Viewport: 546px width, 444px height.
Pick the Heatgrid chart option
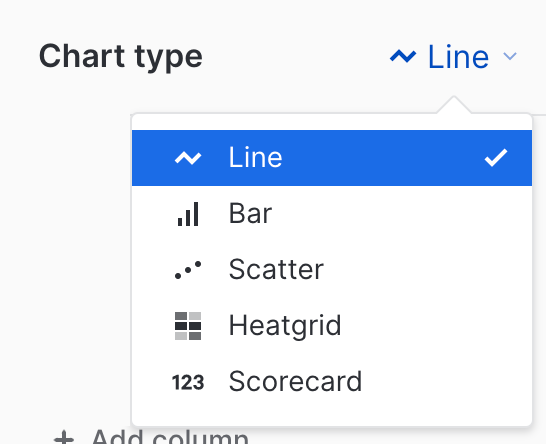332,325
